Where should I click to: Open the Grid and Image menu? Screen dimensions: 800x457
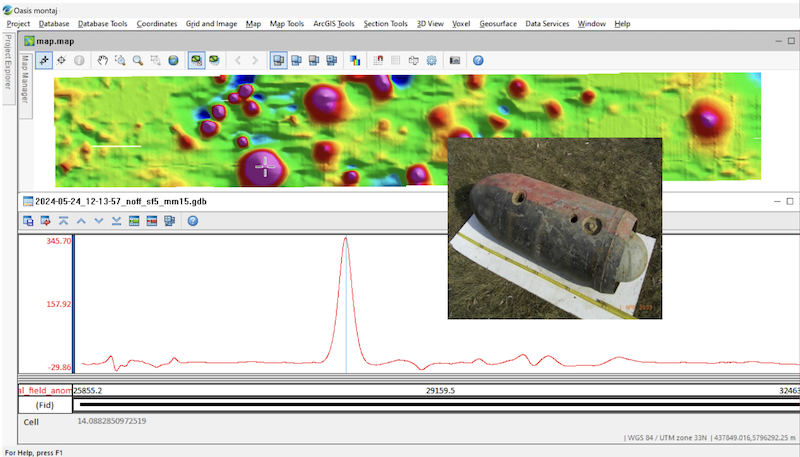tap(211, 23)
